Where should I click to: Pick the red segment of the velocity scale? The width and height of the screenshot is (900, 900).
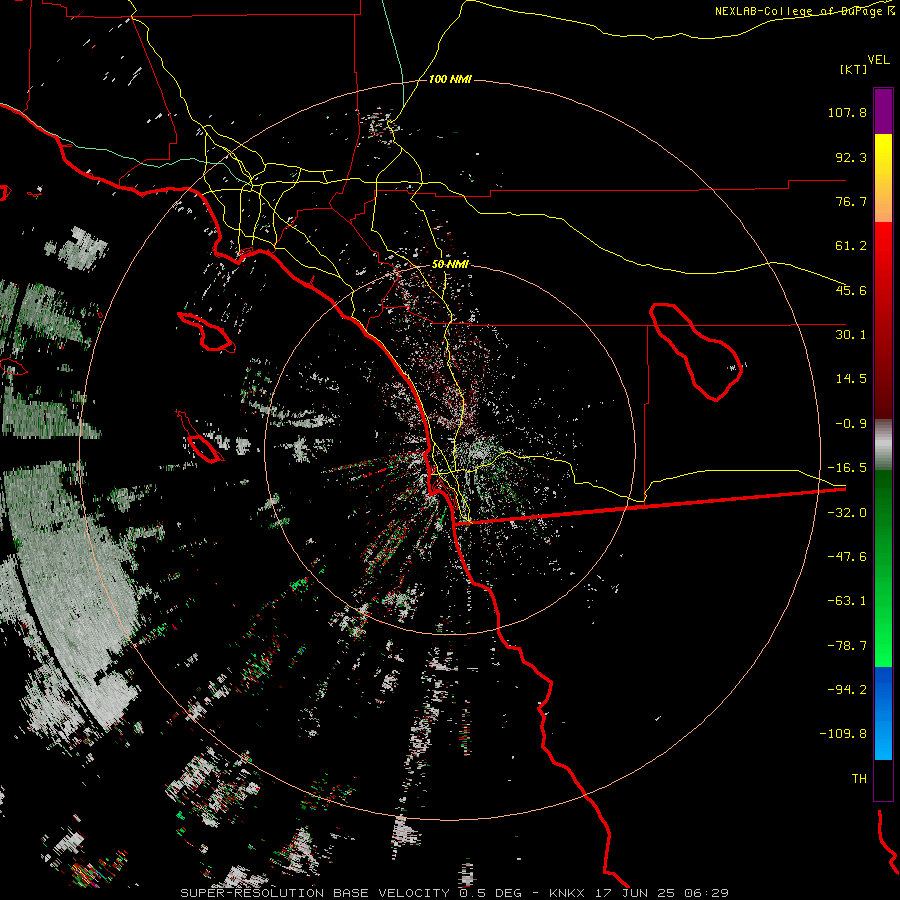(883, 320)
